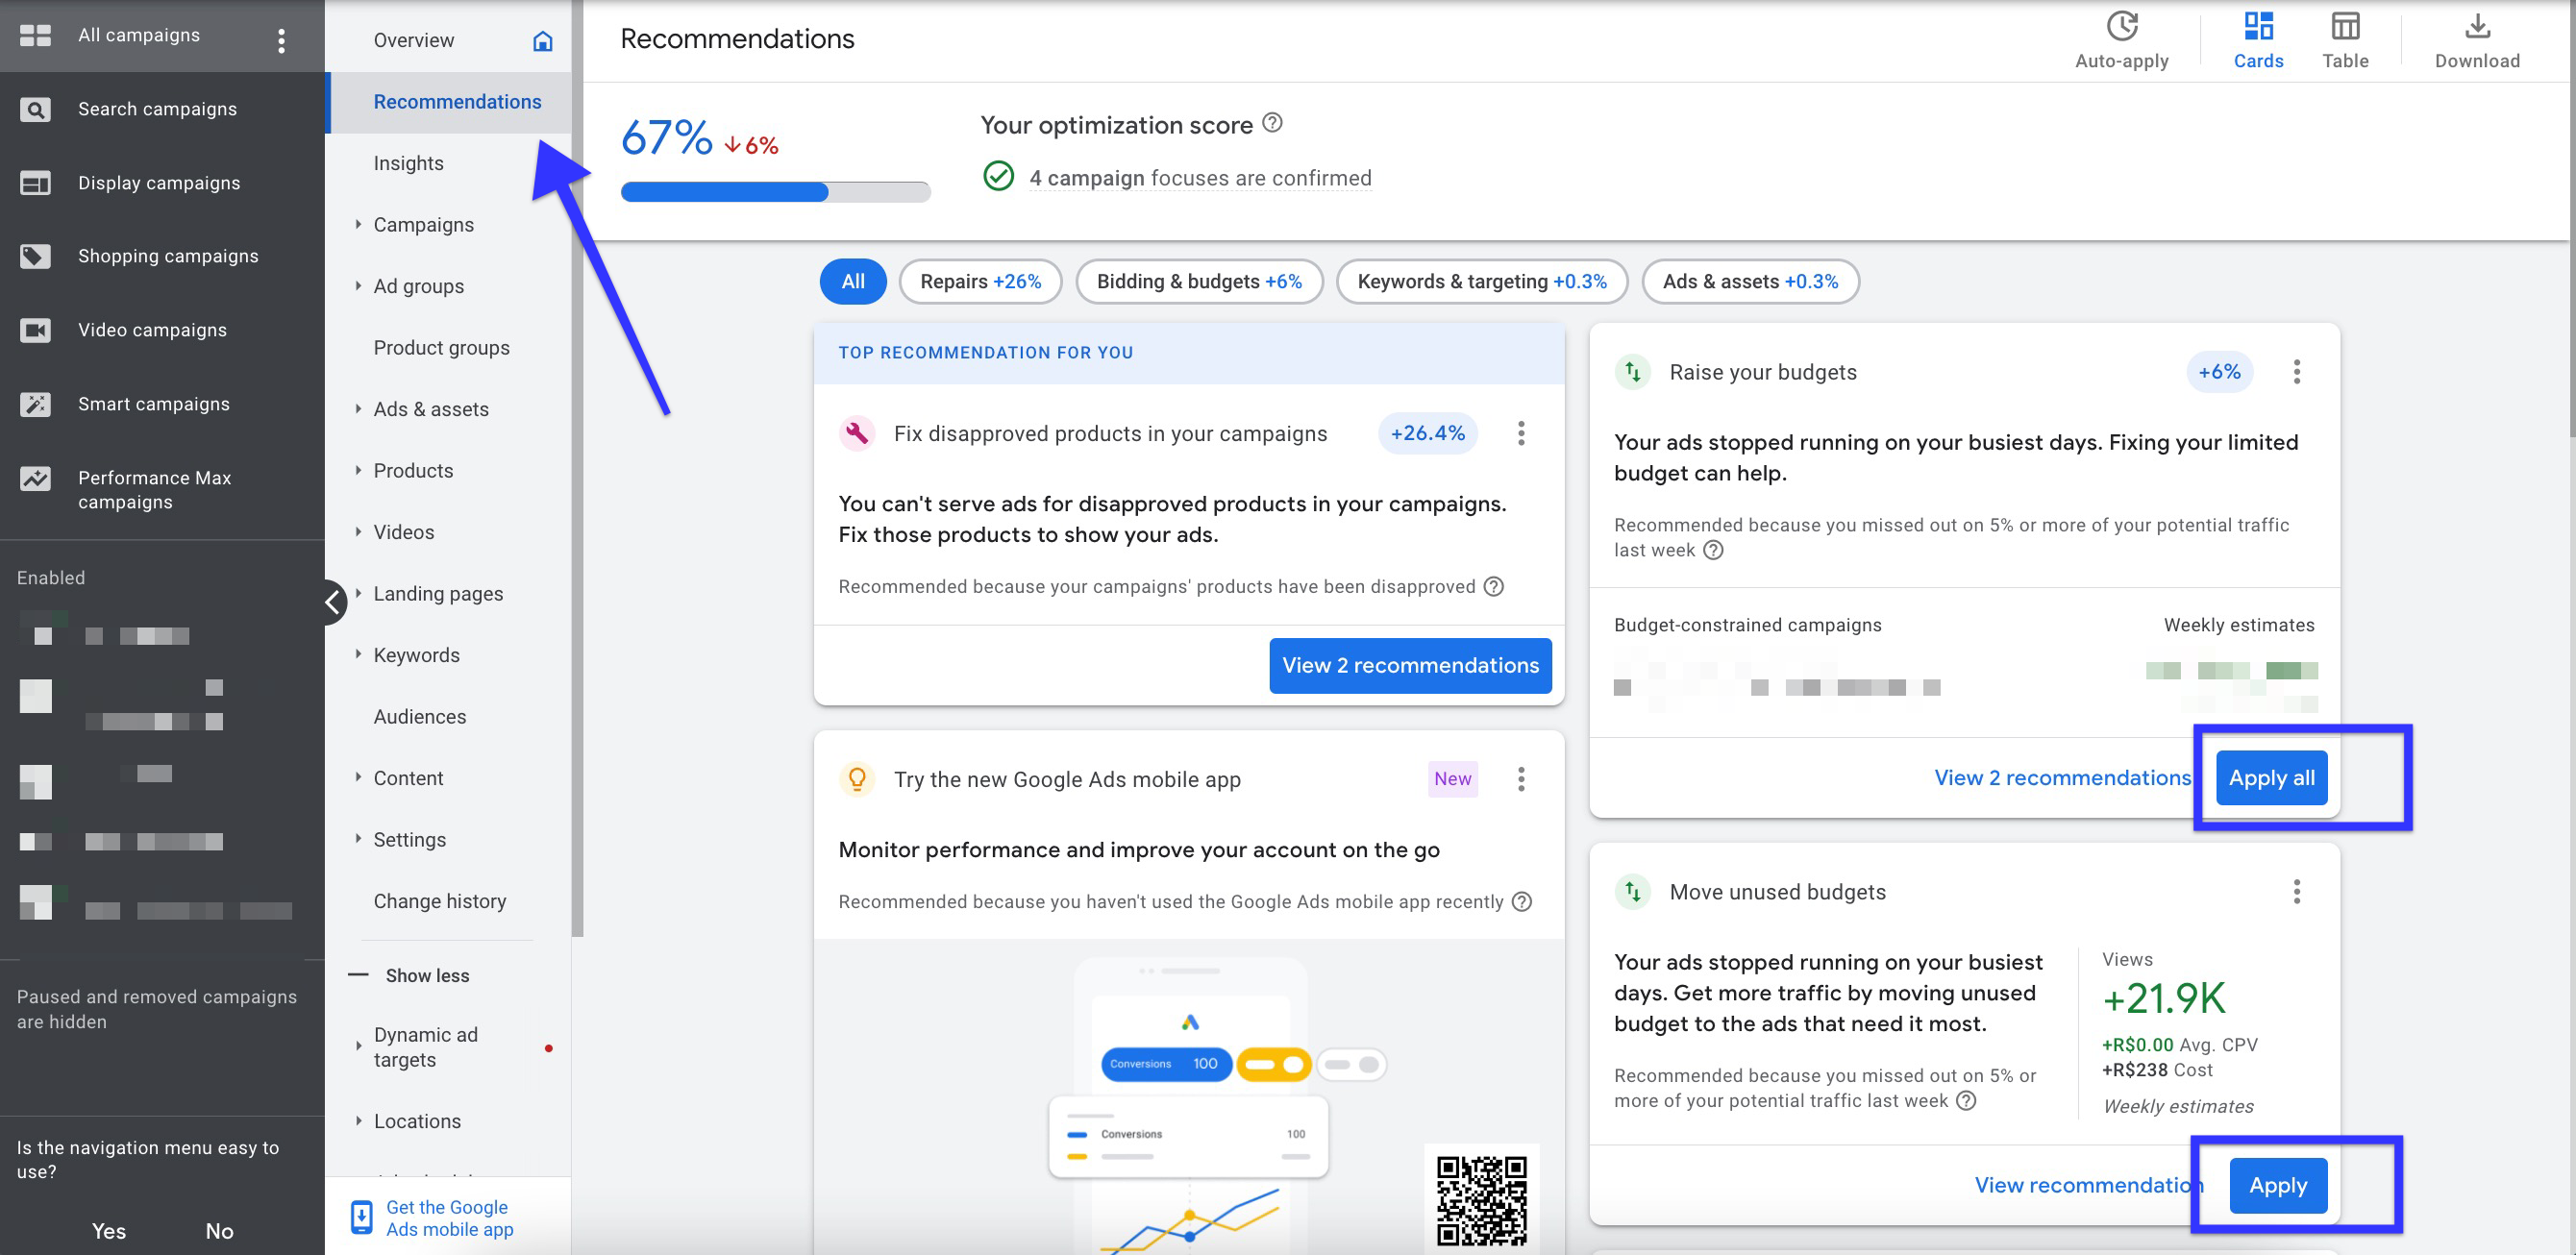Click the wrench icon on Fix disapproved products card
The image size is (2576, 1255).
857,433
